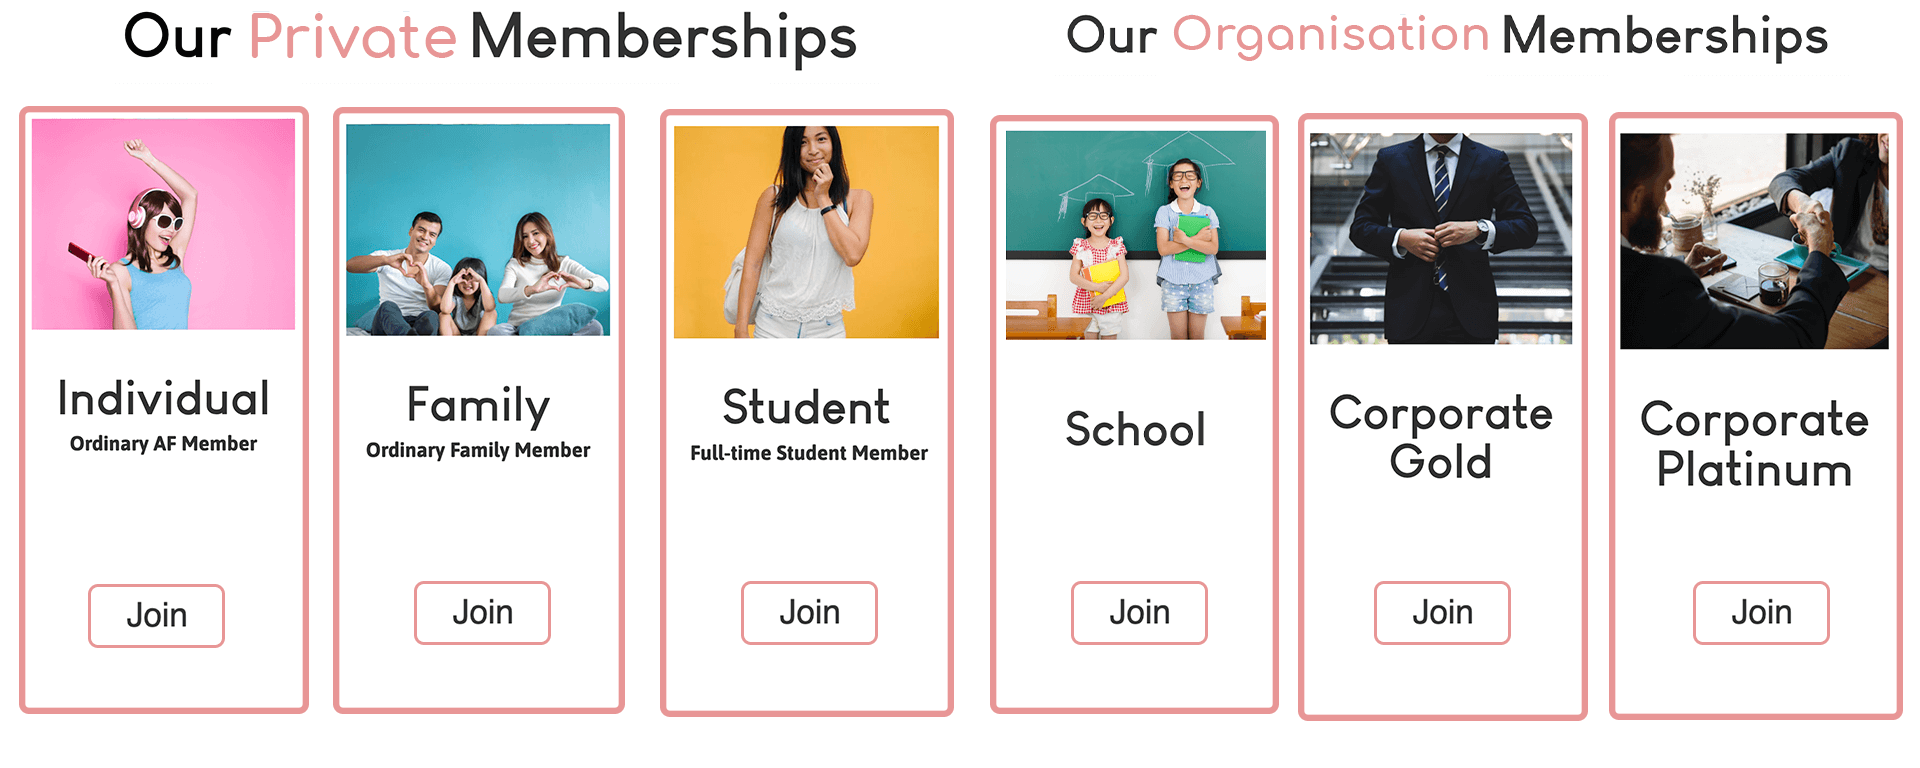This screenshot has width=1920, height=768.
Task: Click the Family card title
Action: [478, 406]
